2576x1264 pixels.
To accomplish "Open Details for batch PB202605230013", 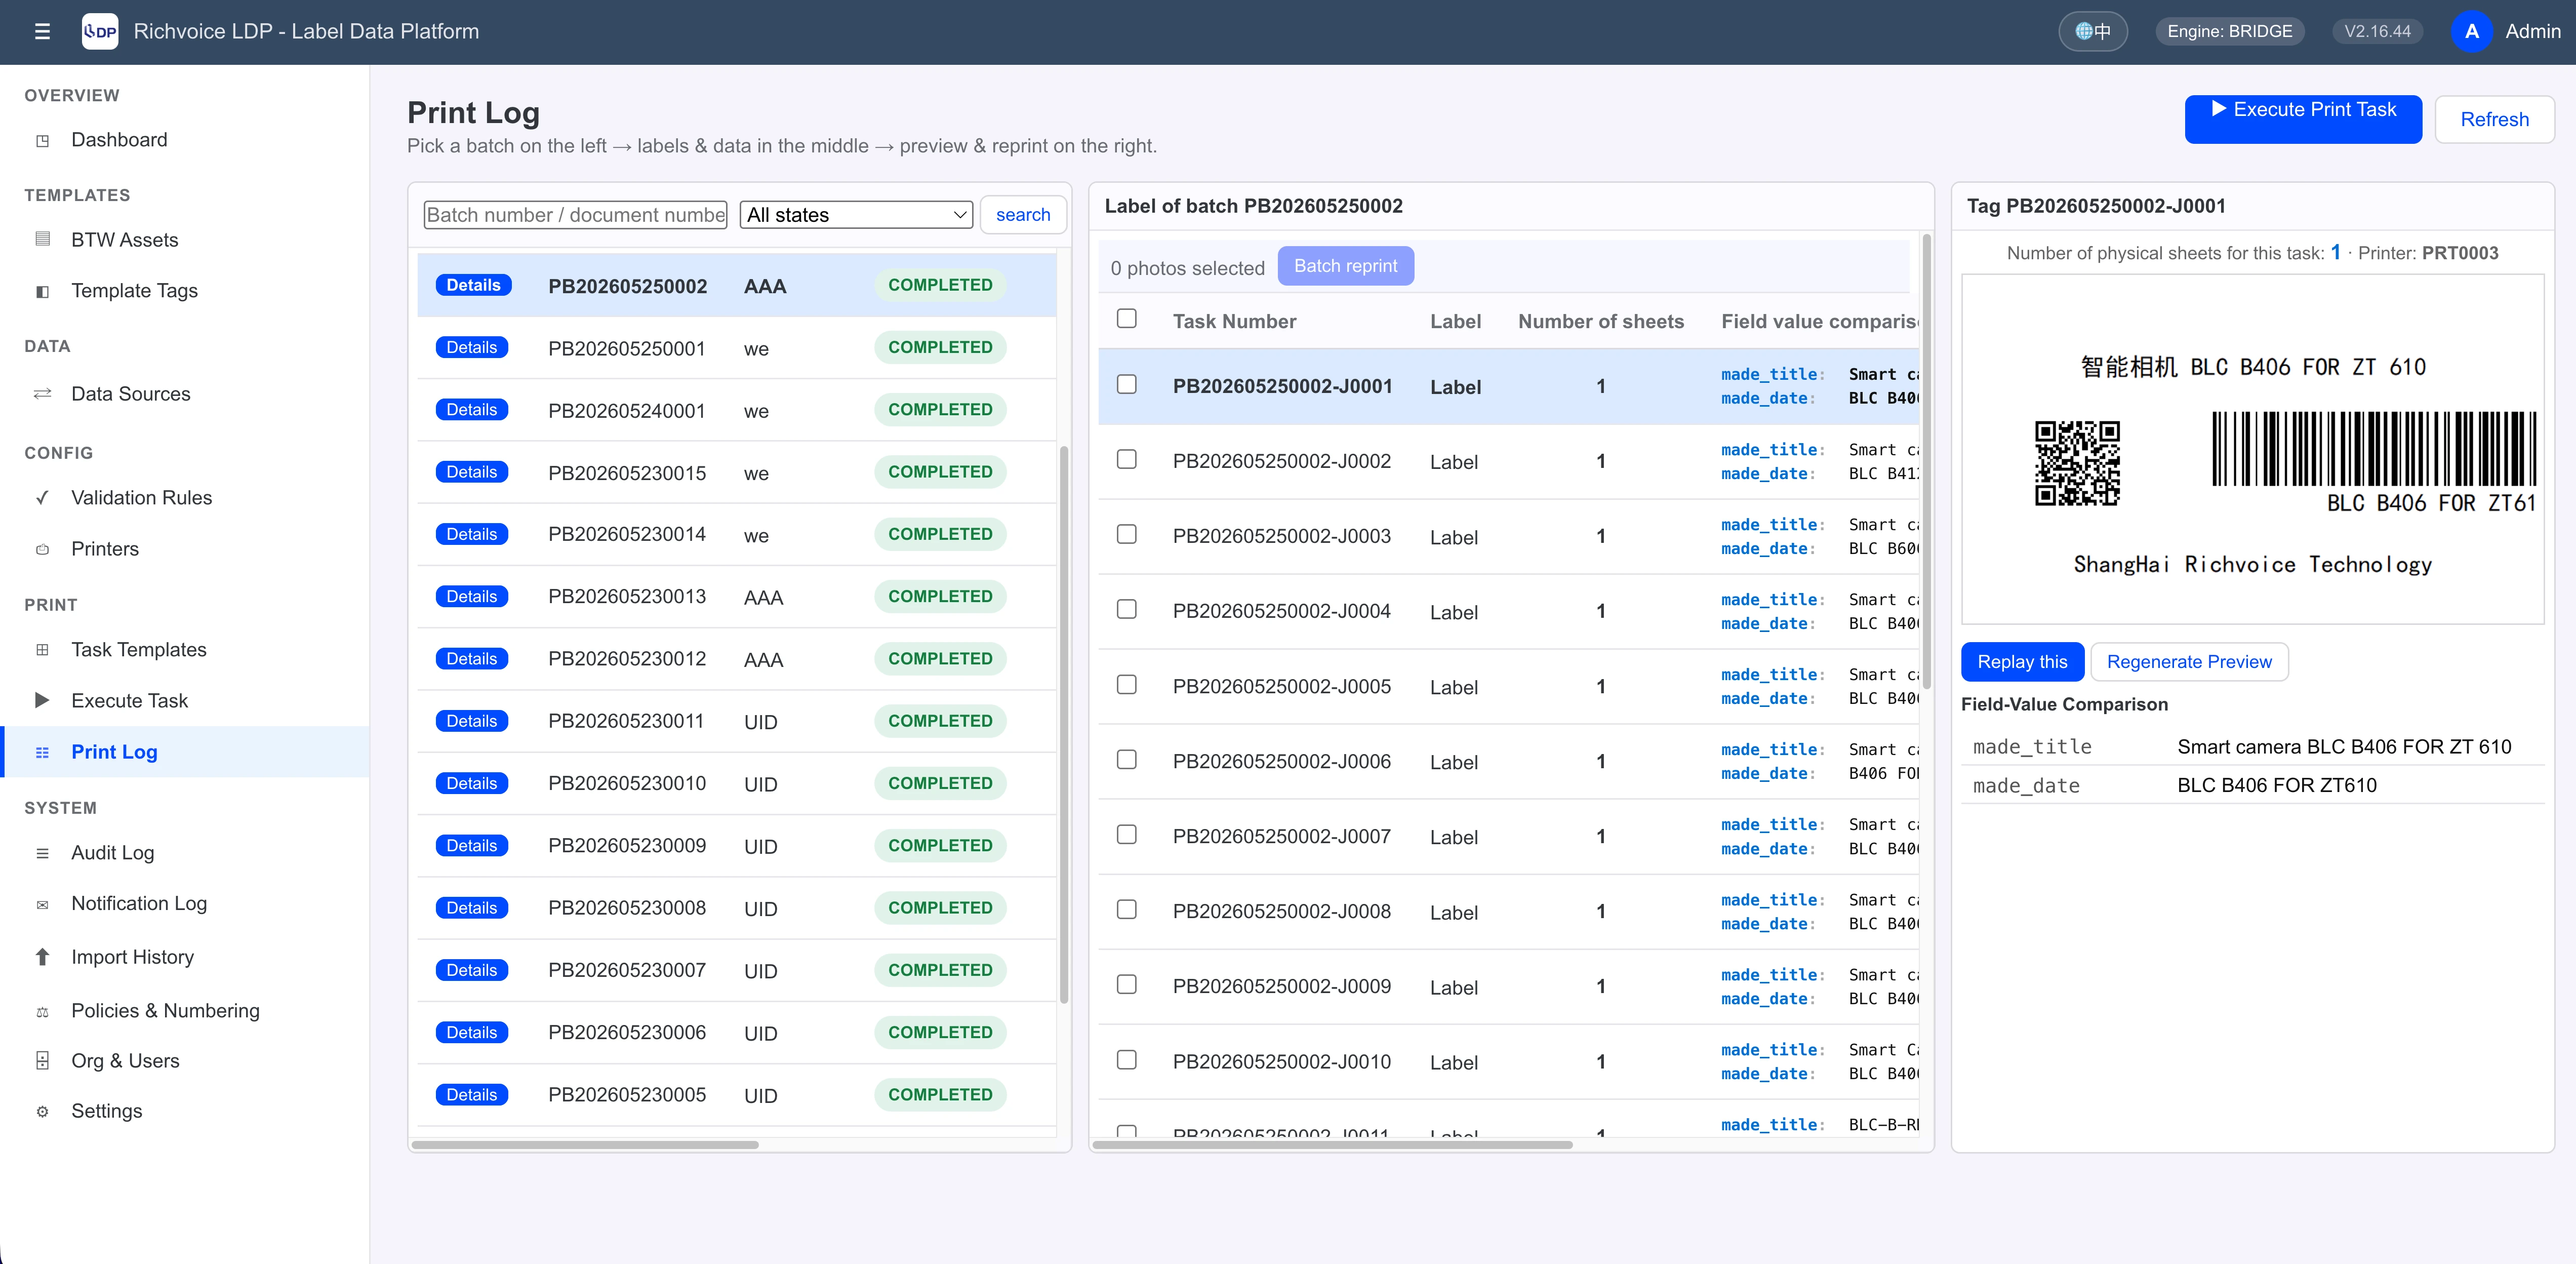I will pos(472,597).
